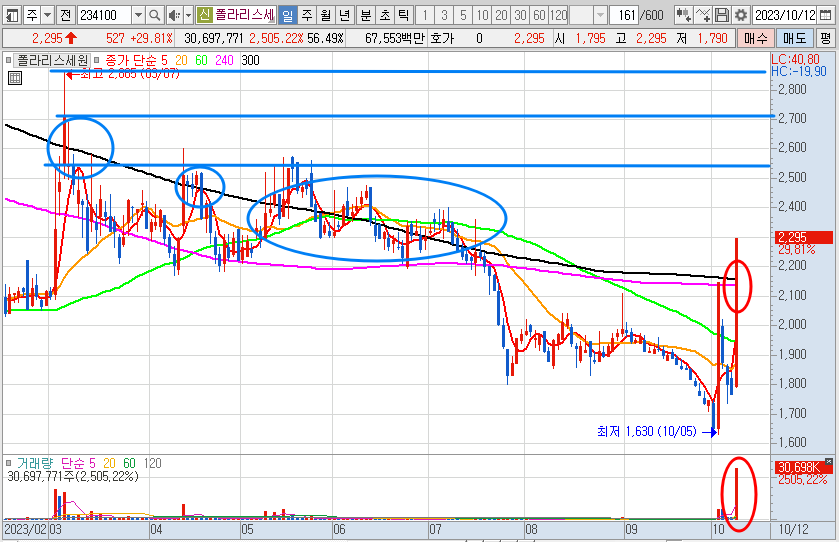Click the red 5 moving average label
Viewport: 839px width, 542px height.
click(164, 60)
